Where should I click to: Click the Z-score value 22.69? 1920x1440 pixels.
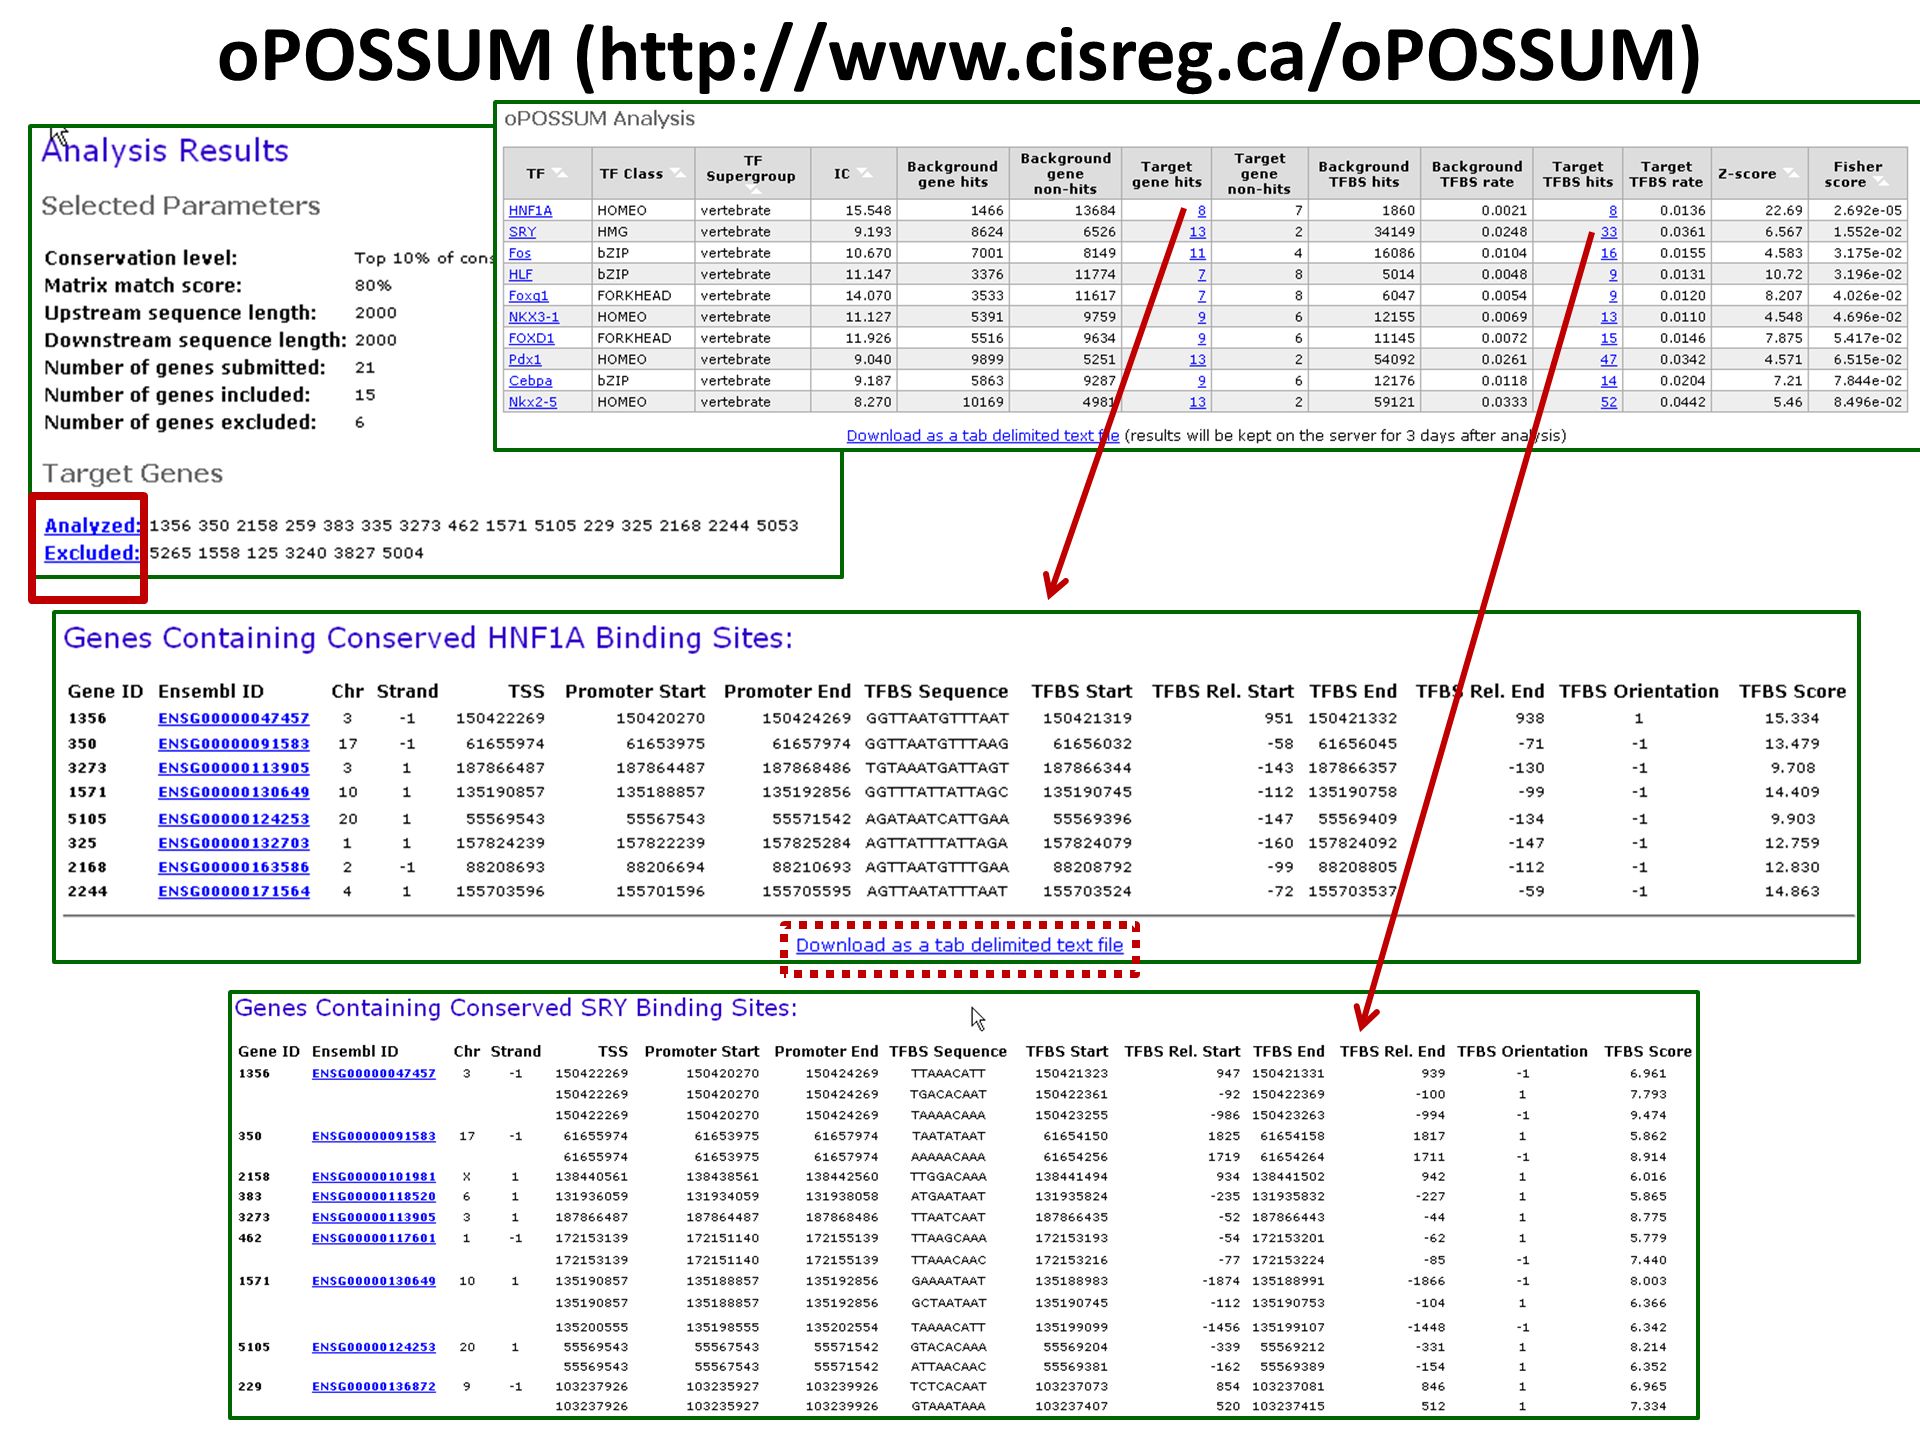point(1783,211)
